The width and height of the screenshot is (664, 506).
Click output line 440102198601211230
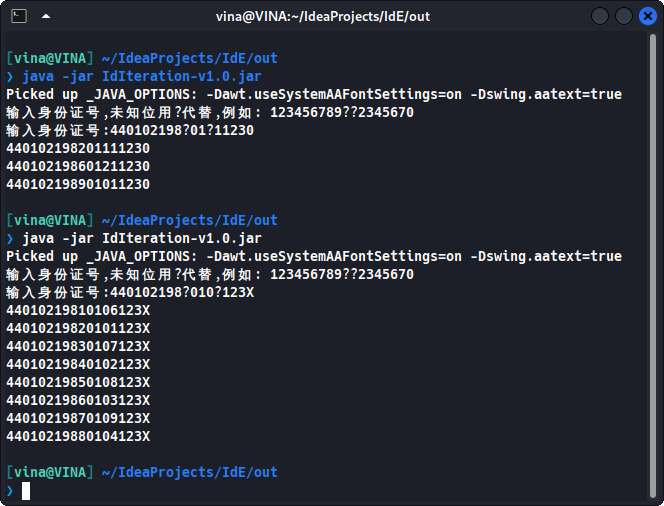click(x=78, y=166)
